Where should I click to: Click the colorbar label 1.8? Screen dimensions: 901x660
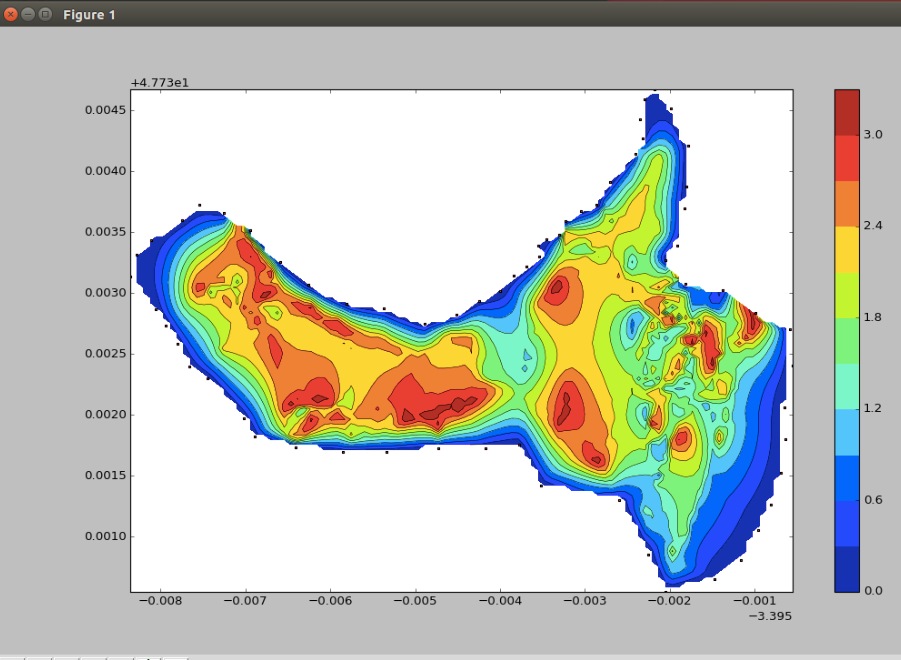coord(873,317)
